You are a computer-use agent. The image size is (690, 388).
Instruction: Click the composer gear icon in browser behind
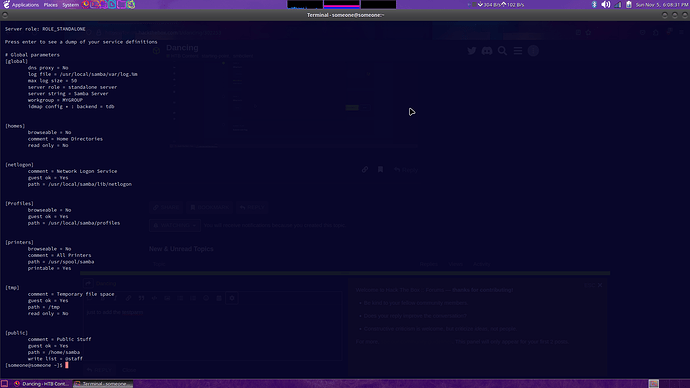(232, 298)
